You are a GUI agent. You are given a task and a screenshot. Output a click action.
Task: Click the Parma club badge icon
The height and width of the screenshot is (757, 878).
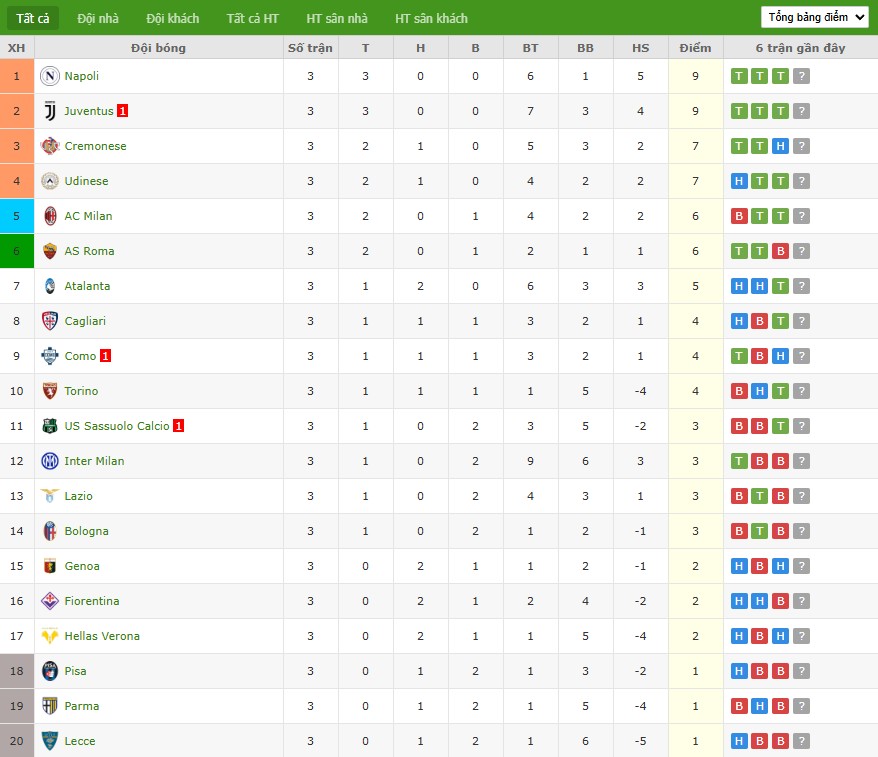50,706
